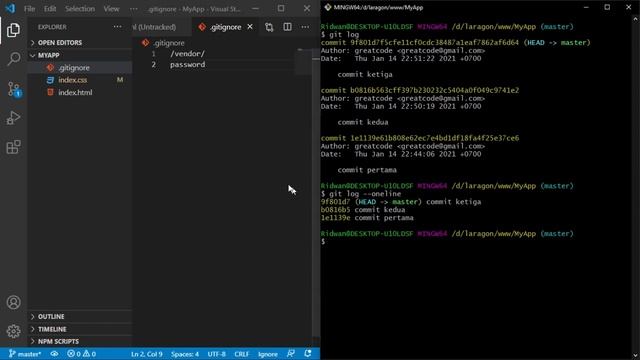
Task: Click commit hash b0816b5 in oneline log
Action: [335, 210]
